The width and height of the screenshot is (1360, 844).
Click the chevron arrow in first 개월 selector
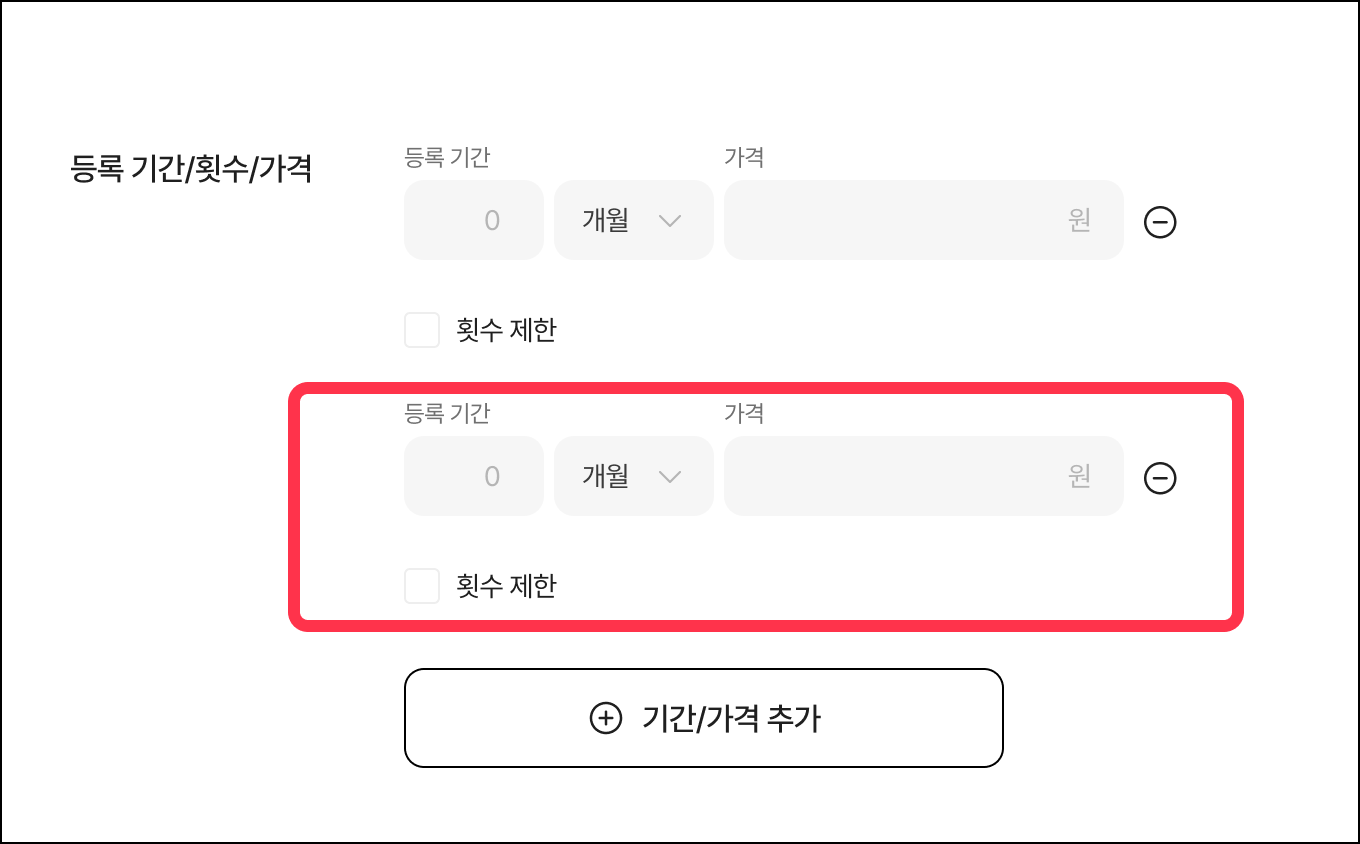(670, 221)
